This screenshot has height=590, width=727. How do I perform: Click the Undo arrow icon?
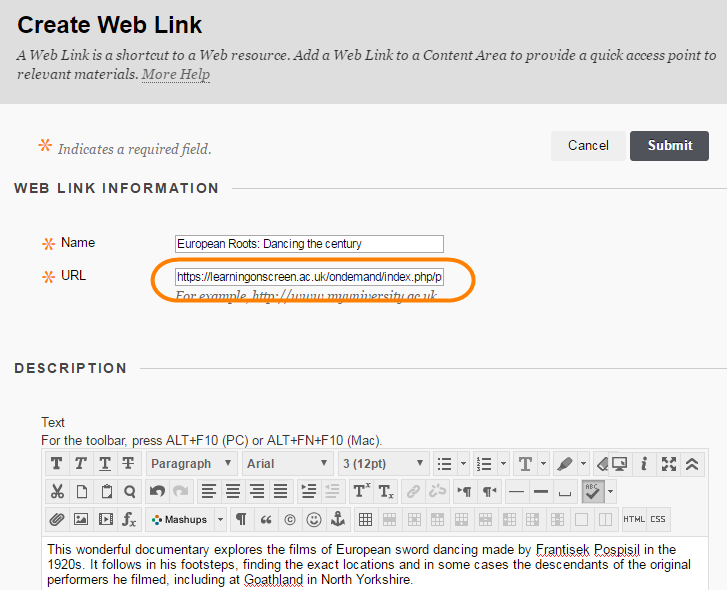[x=157, y=492]
